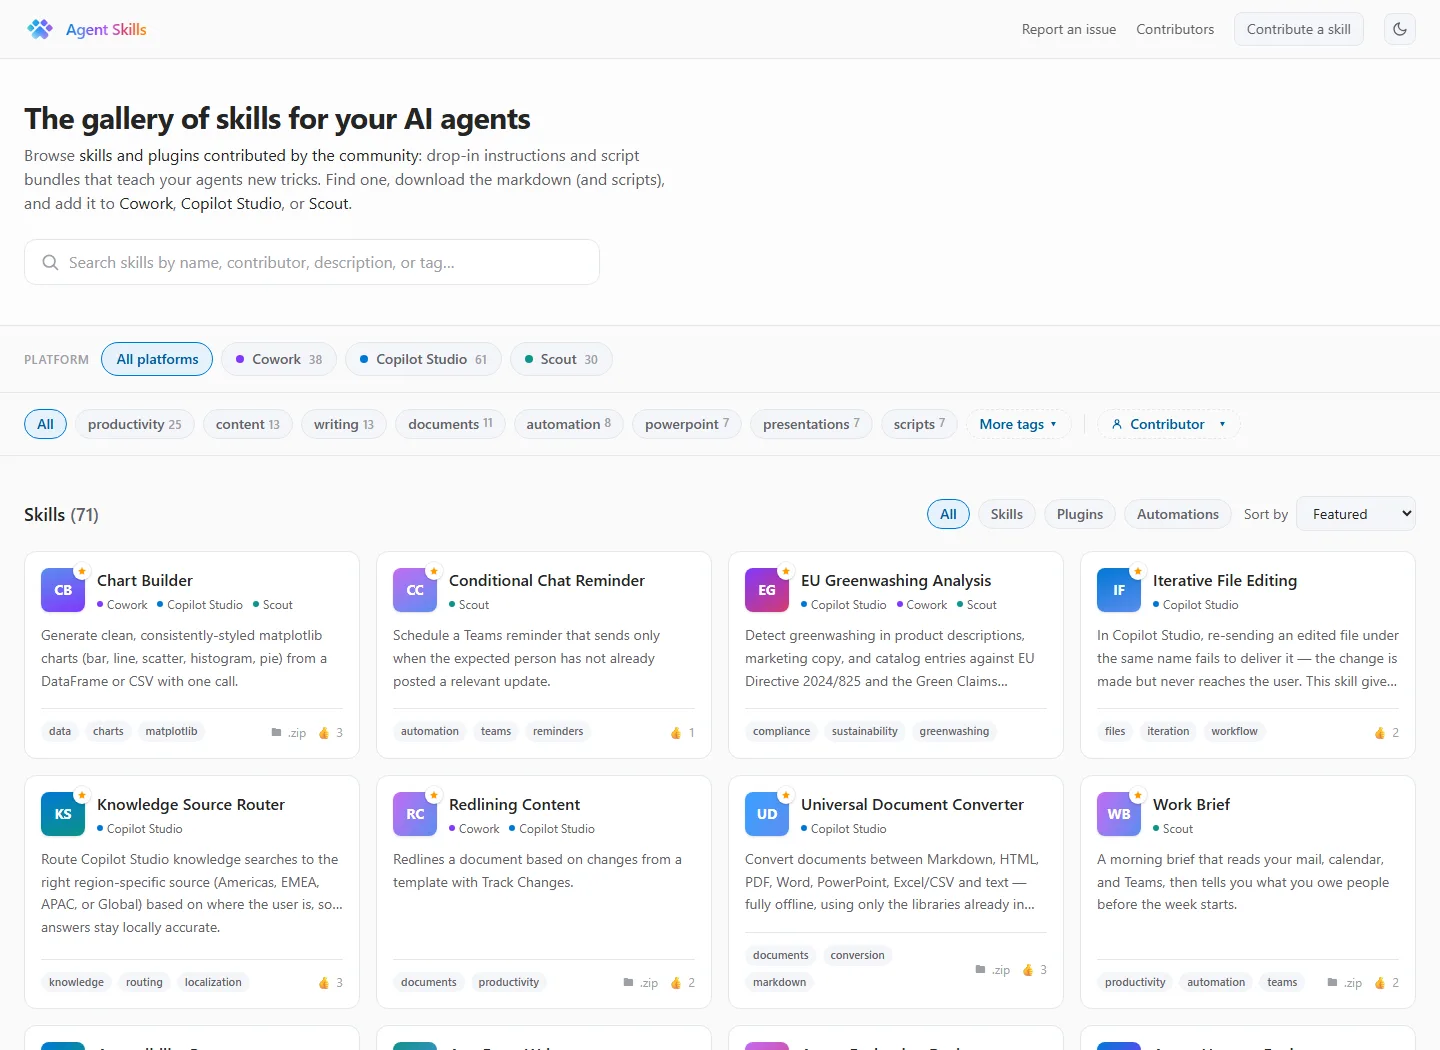The width and height of the screenshot is (1440, 1050).
Task: Toggle the documents tag filter
Action: 450,424
